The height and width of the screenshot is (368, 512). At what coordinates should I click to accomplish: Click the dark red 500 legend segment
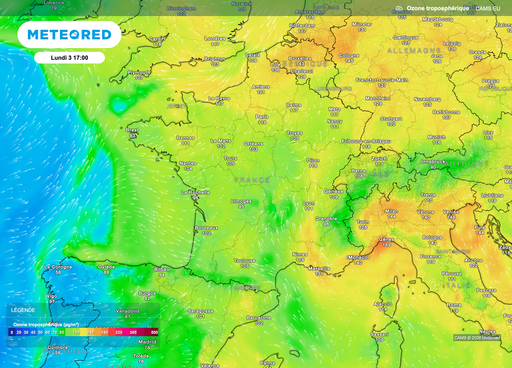(154, 332)
